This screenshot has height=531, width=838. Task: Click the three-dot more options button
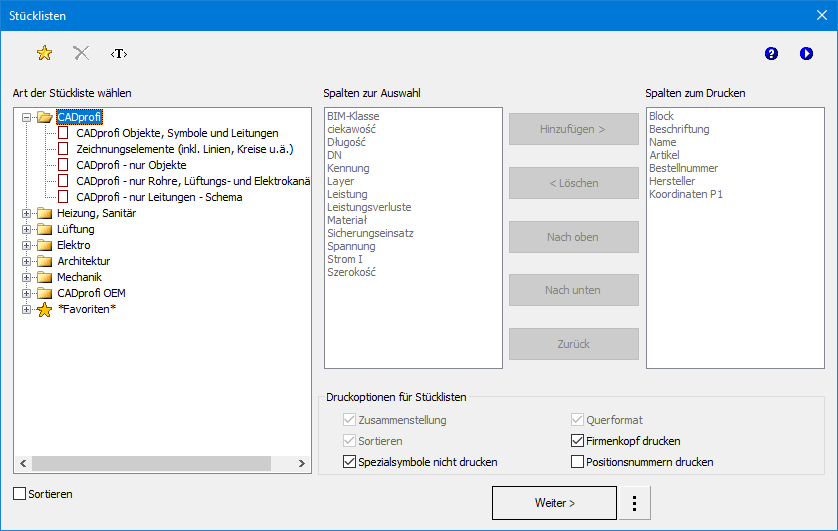(x=635, y=503)
